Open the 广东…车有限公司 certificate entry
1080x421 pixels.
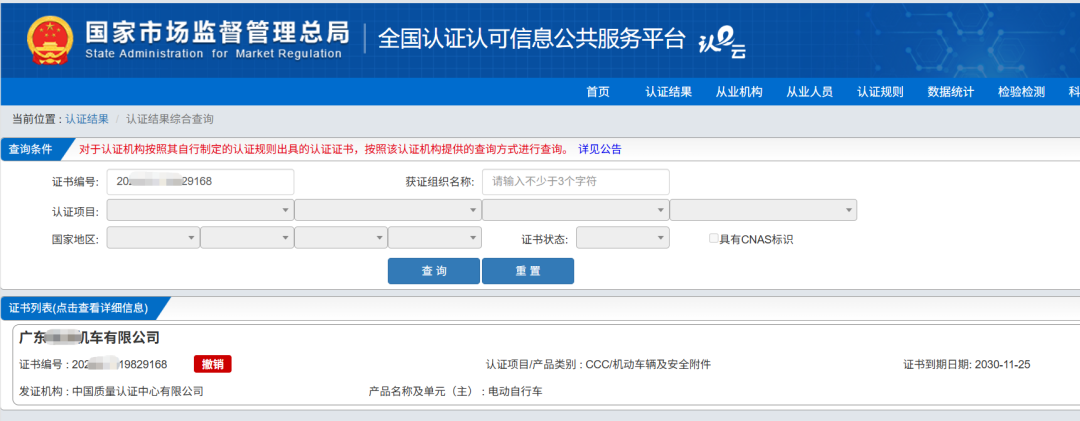pyautogui.click(x=90, y=338)
